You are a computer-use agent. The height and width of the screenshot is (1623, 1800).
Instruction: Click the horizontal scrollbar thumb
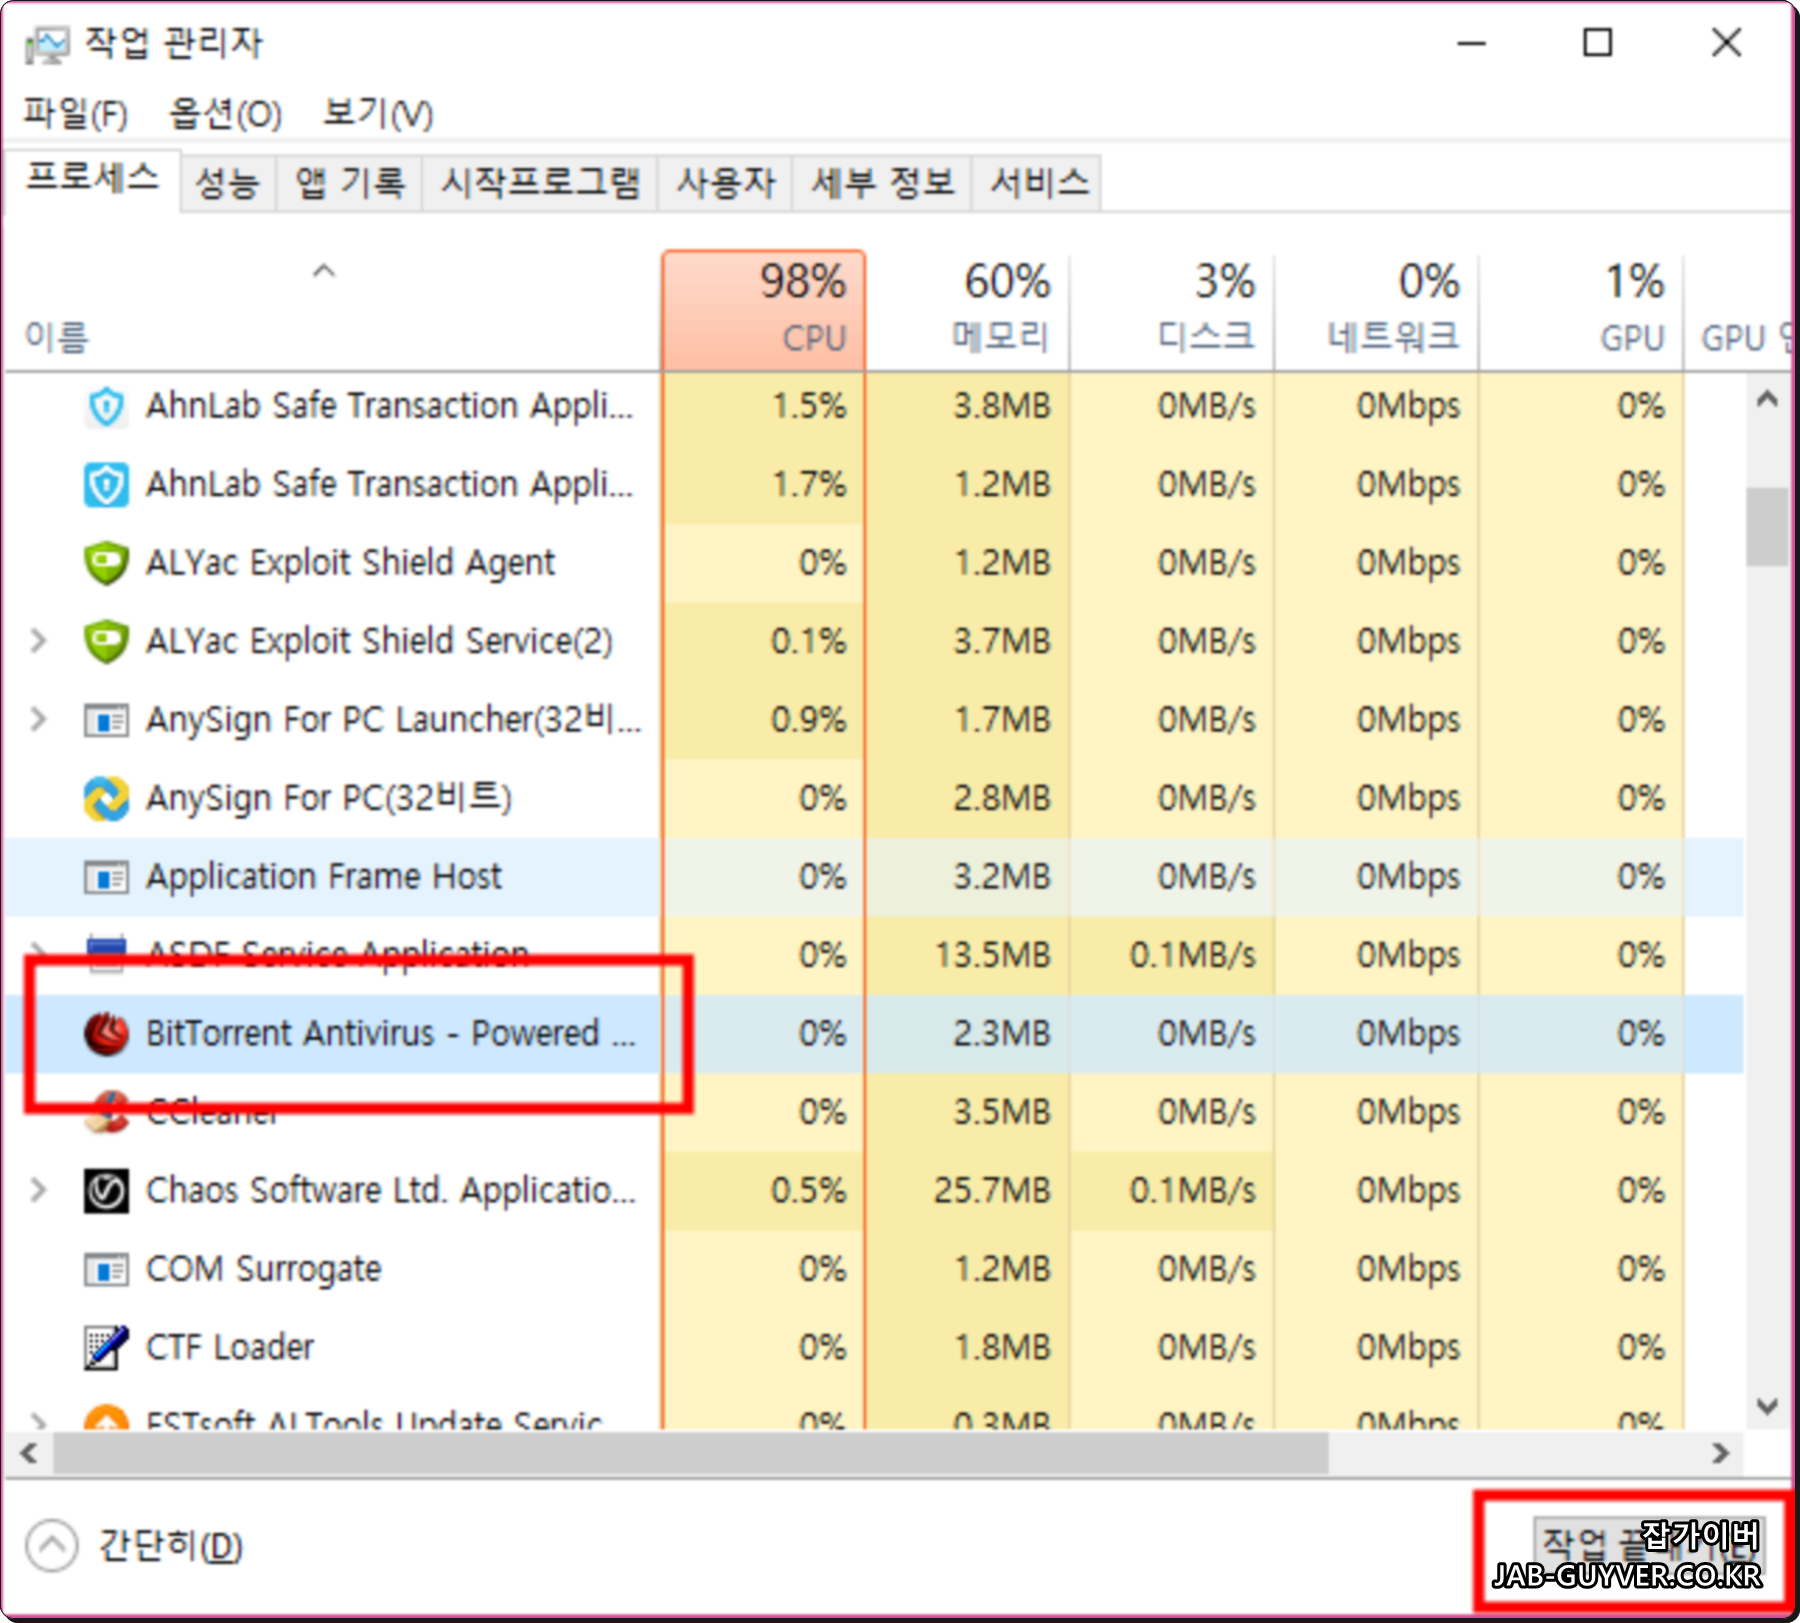click(x=690, y=1453)
